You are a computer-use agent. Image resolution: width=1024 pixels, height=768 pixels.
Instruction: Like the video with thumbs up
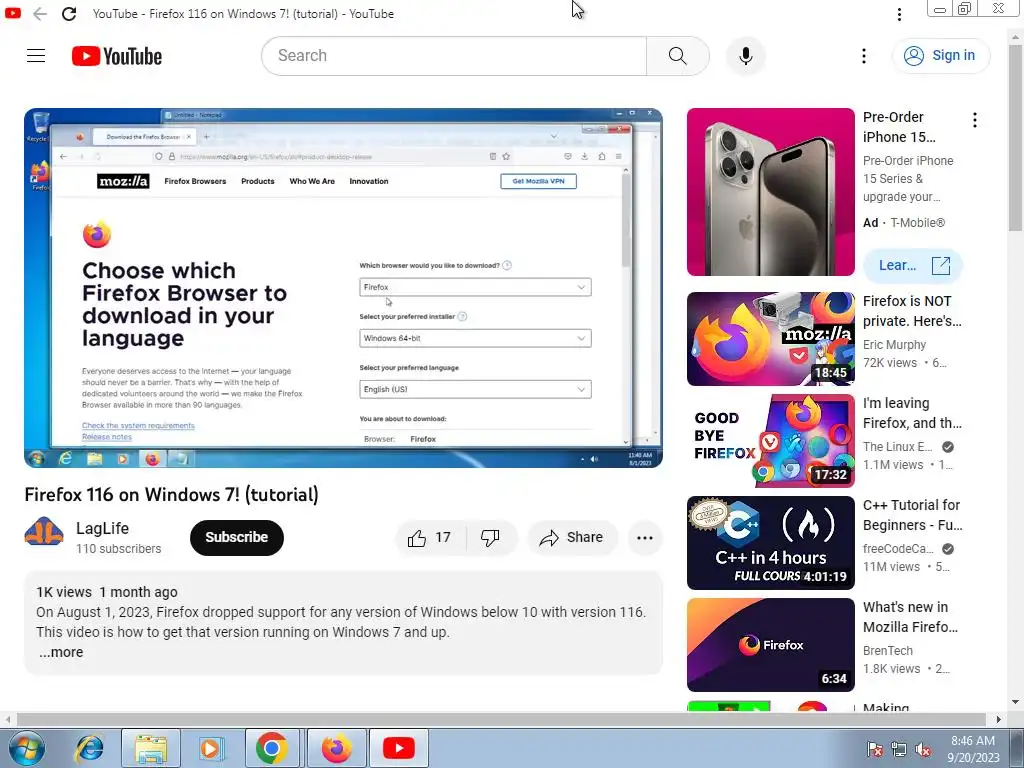pyautogui.click(x=430, y=537)
